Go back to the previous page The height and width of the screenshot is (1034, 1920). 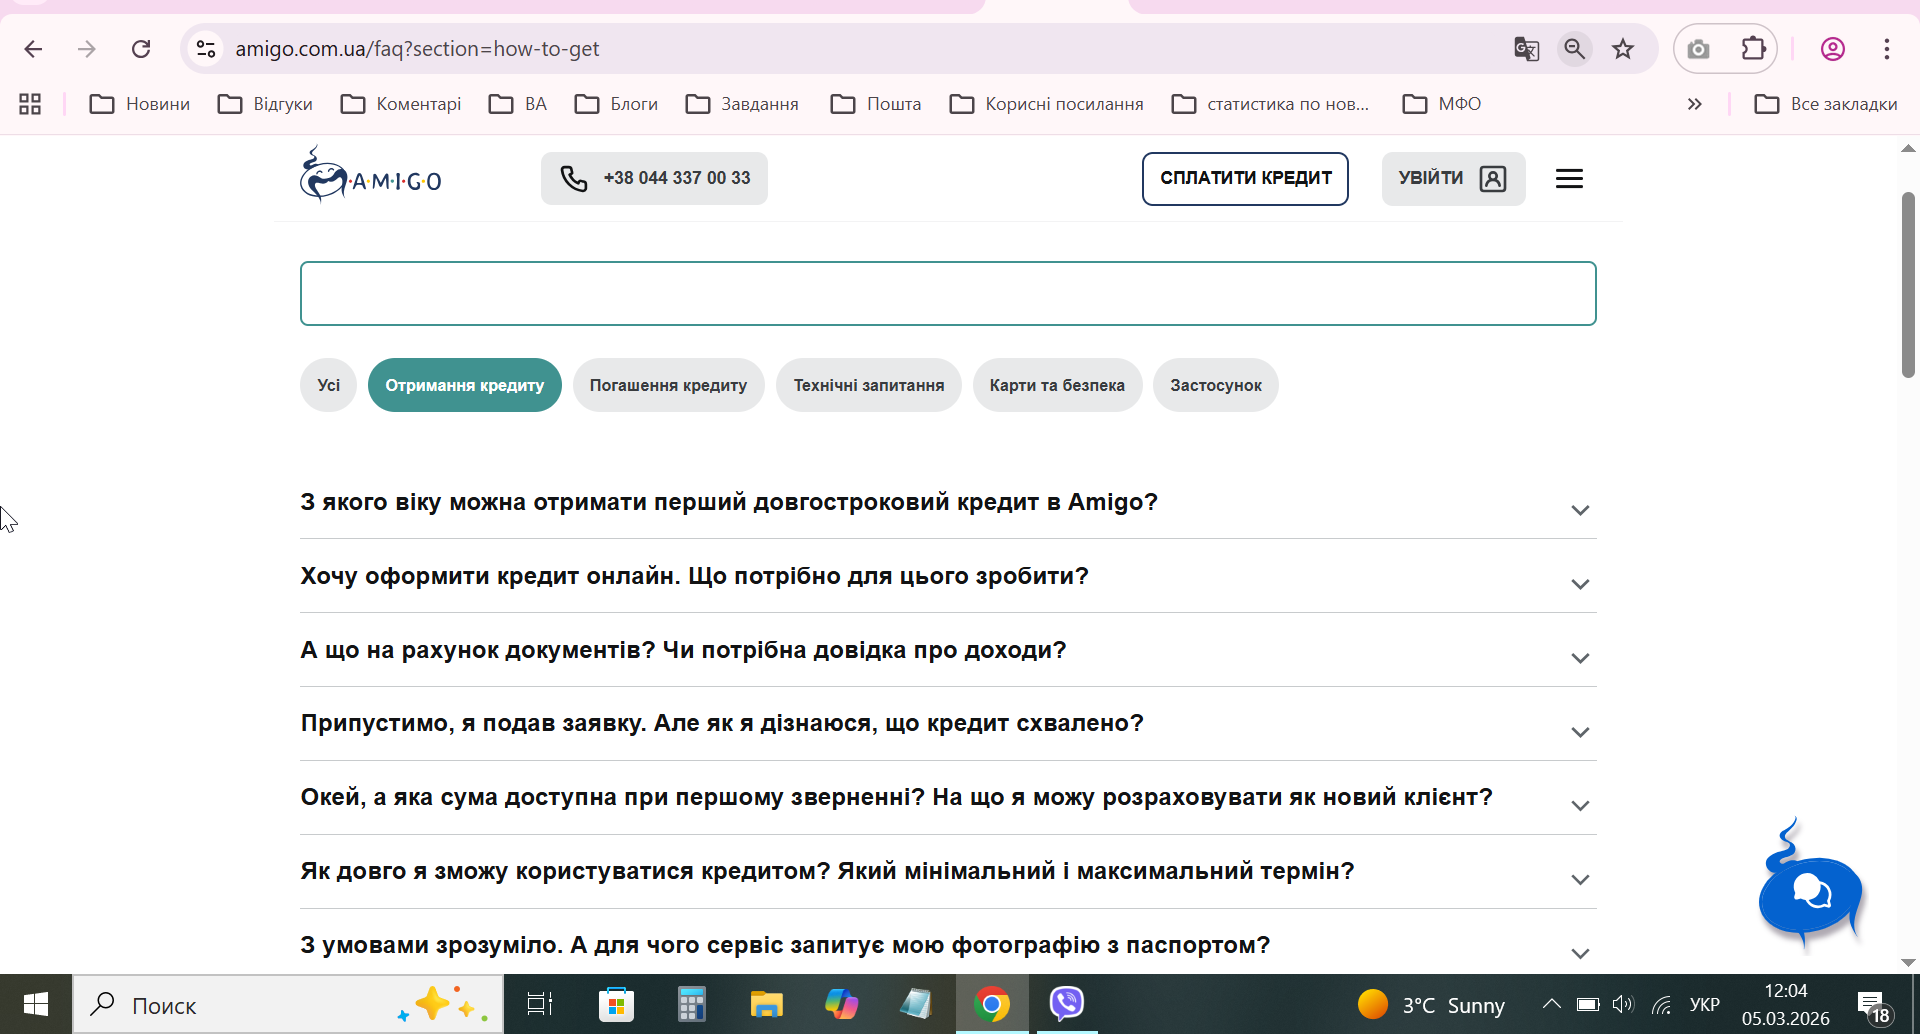pyautogui.click(x=33, y=49)
